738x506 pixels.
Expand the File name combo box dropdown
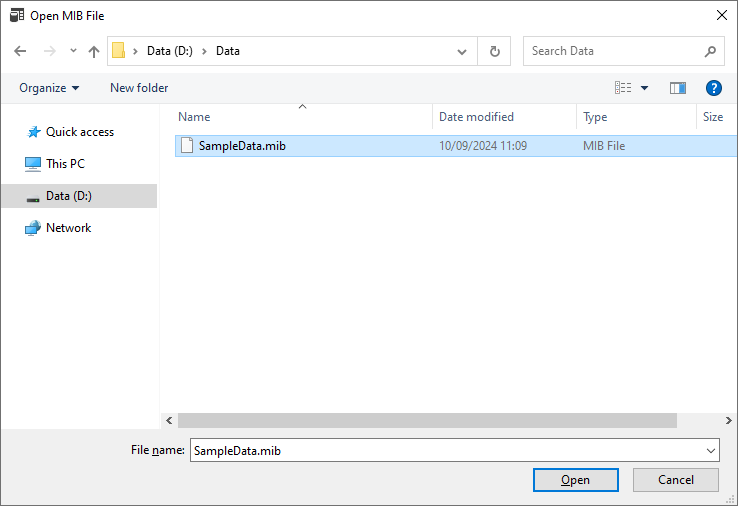(710, 451)
